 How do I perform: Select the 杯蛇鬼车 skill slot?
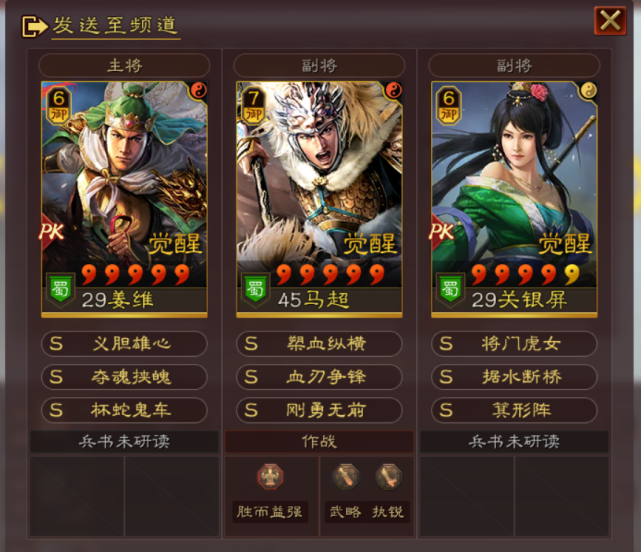click(x=124, y=410)
